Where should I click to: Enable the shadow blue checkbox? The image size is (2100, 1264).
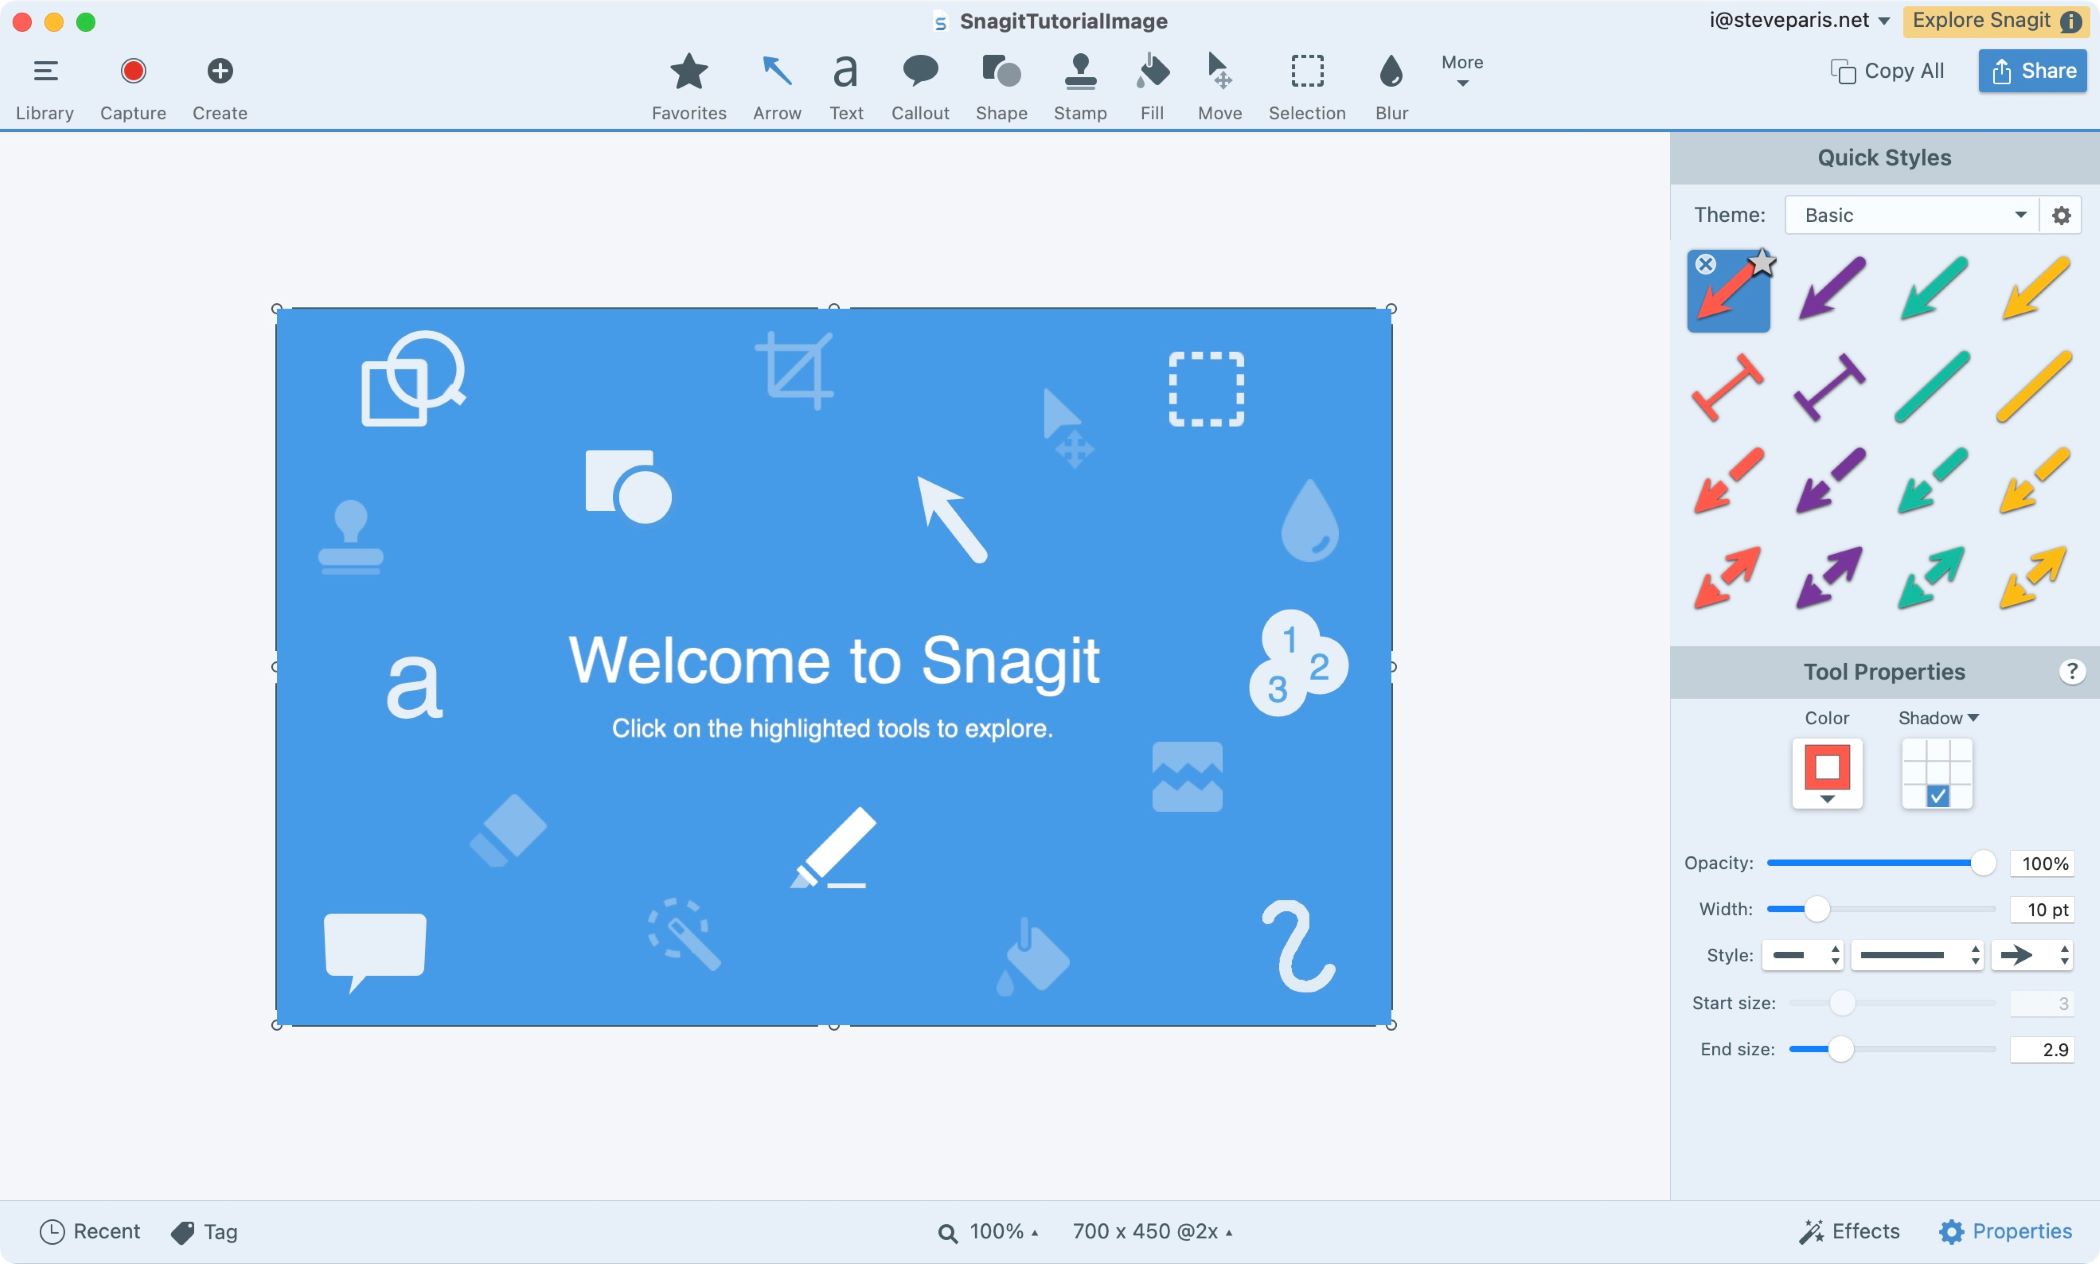[x=1936, y=795]
